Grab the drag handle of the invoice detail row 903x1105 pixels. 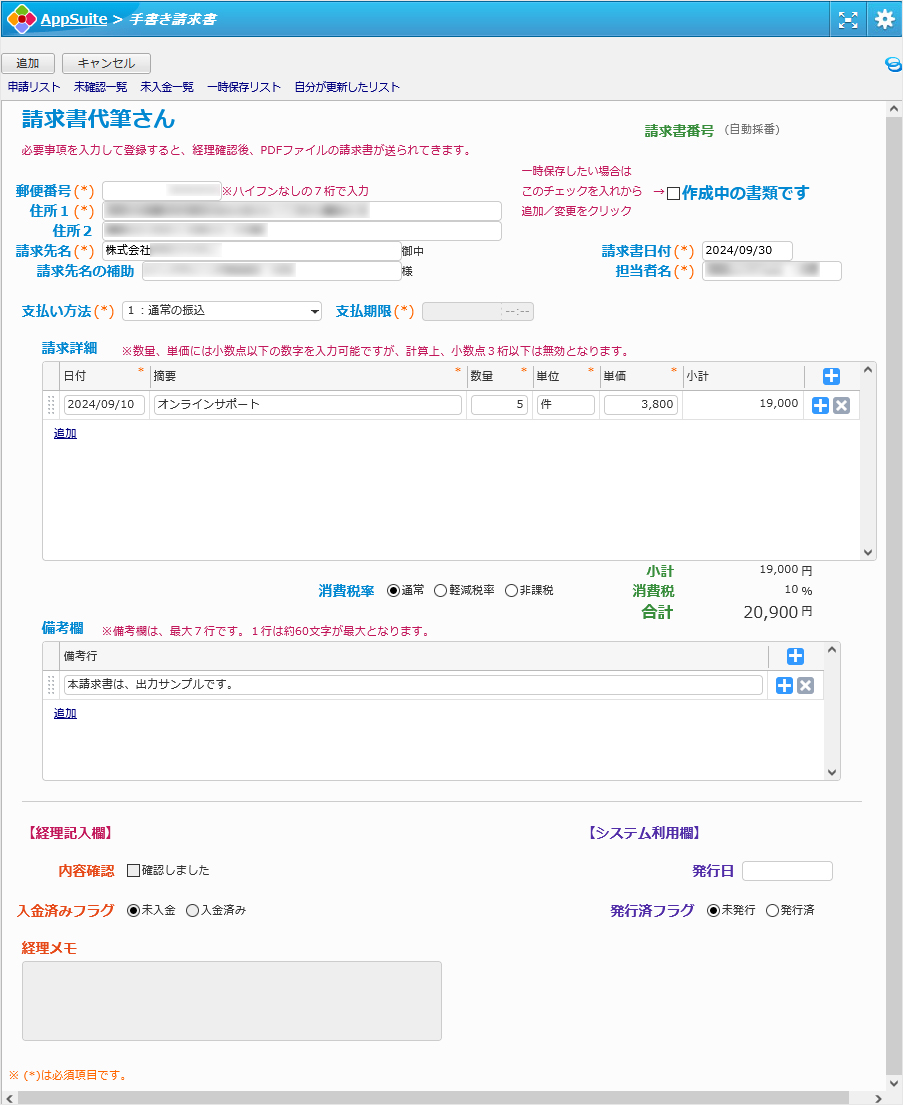[51, 405]
